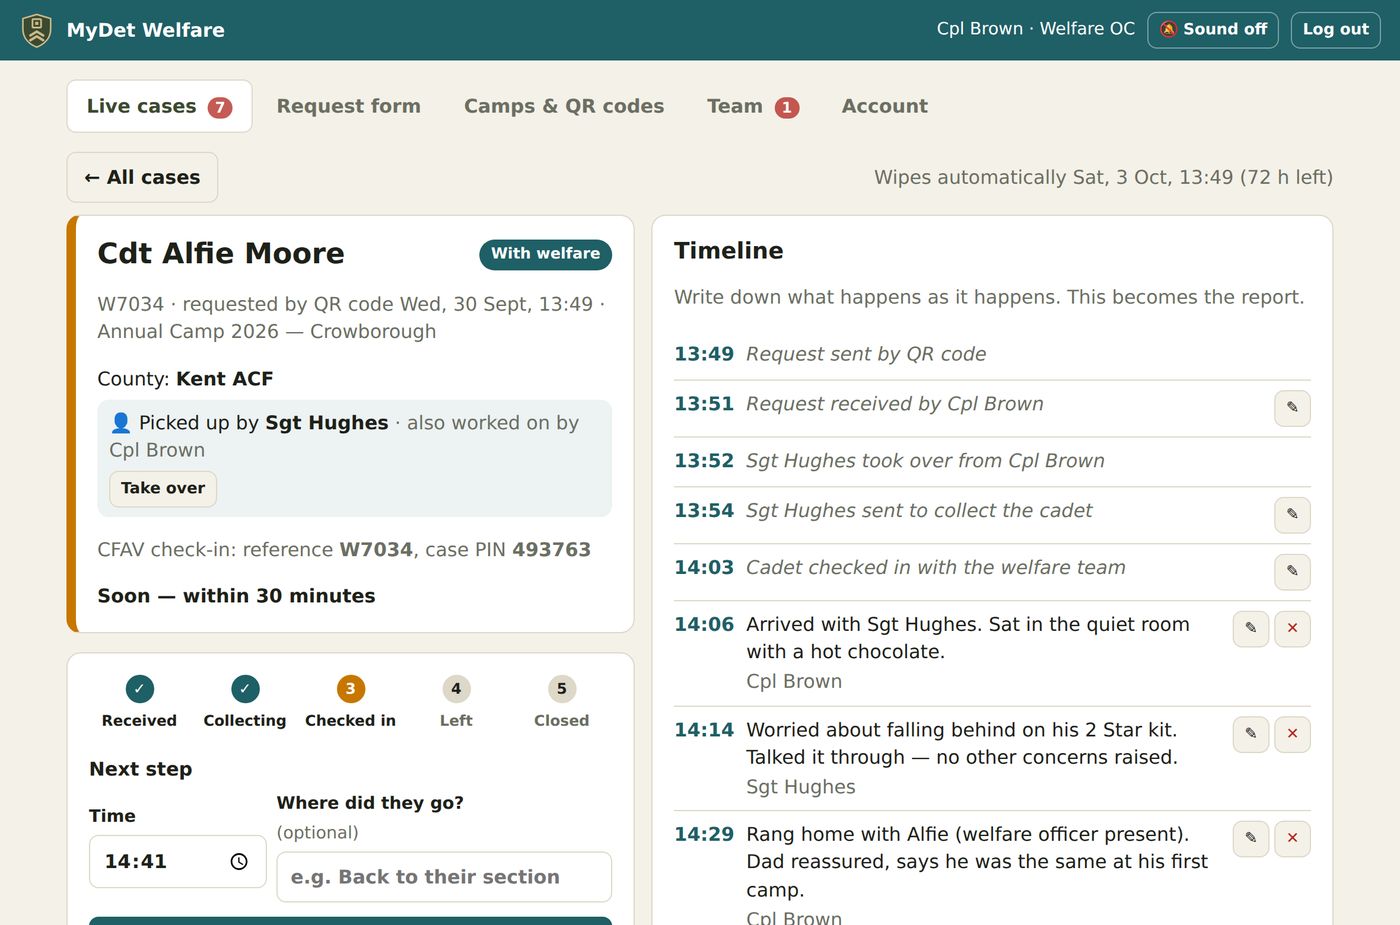Click the Soon — within 30 minutes urgency
This screenshot has width=1400, height=925.
[236, 596]
